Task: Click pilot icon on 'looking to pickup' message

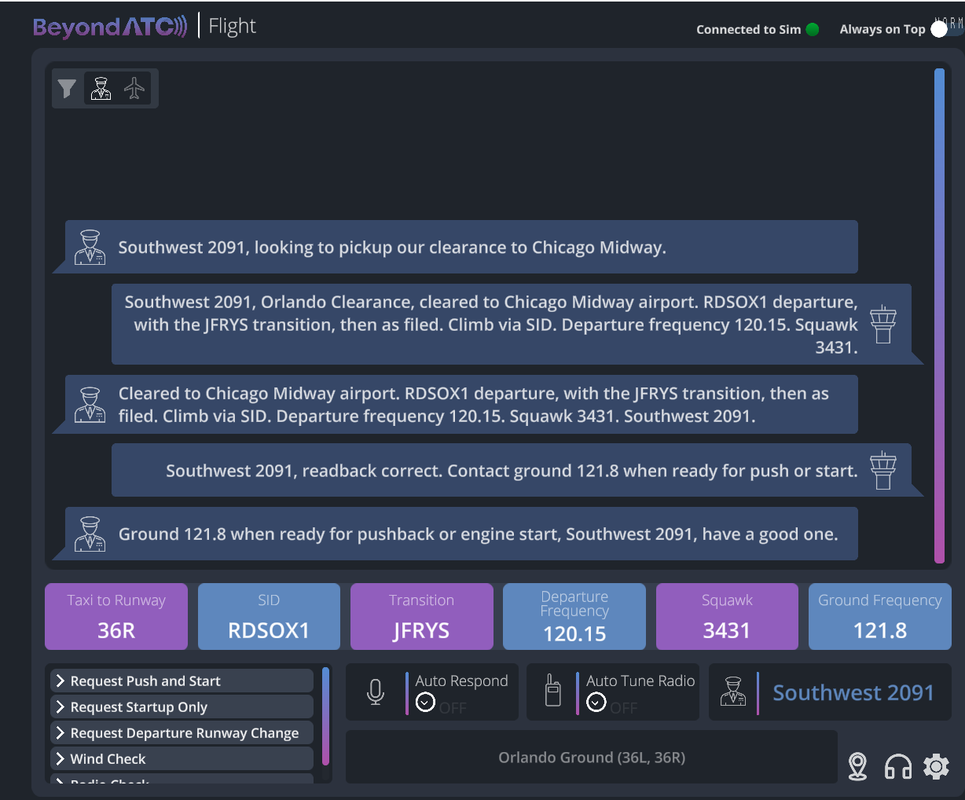Action: [90, 247]
